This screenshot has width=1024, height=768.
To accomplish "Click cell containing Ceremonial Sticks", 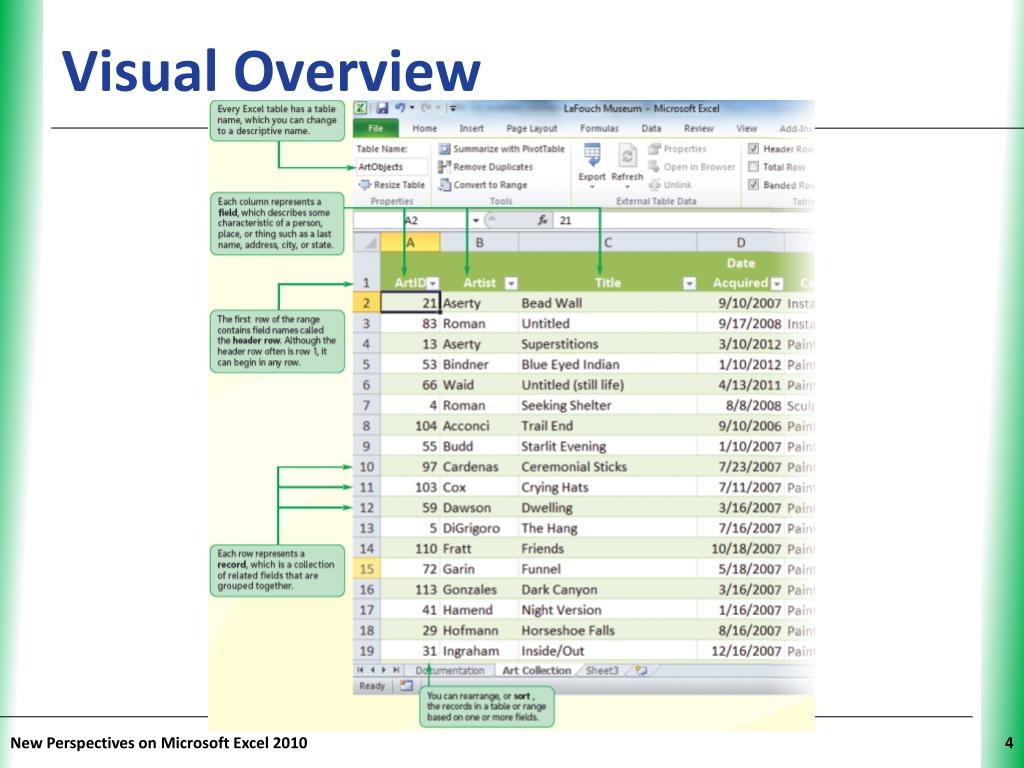I will pyautogui.click(x=607, y=467).
